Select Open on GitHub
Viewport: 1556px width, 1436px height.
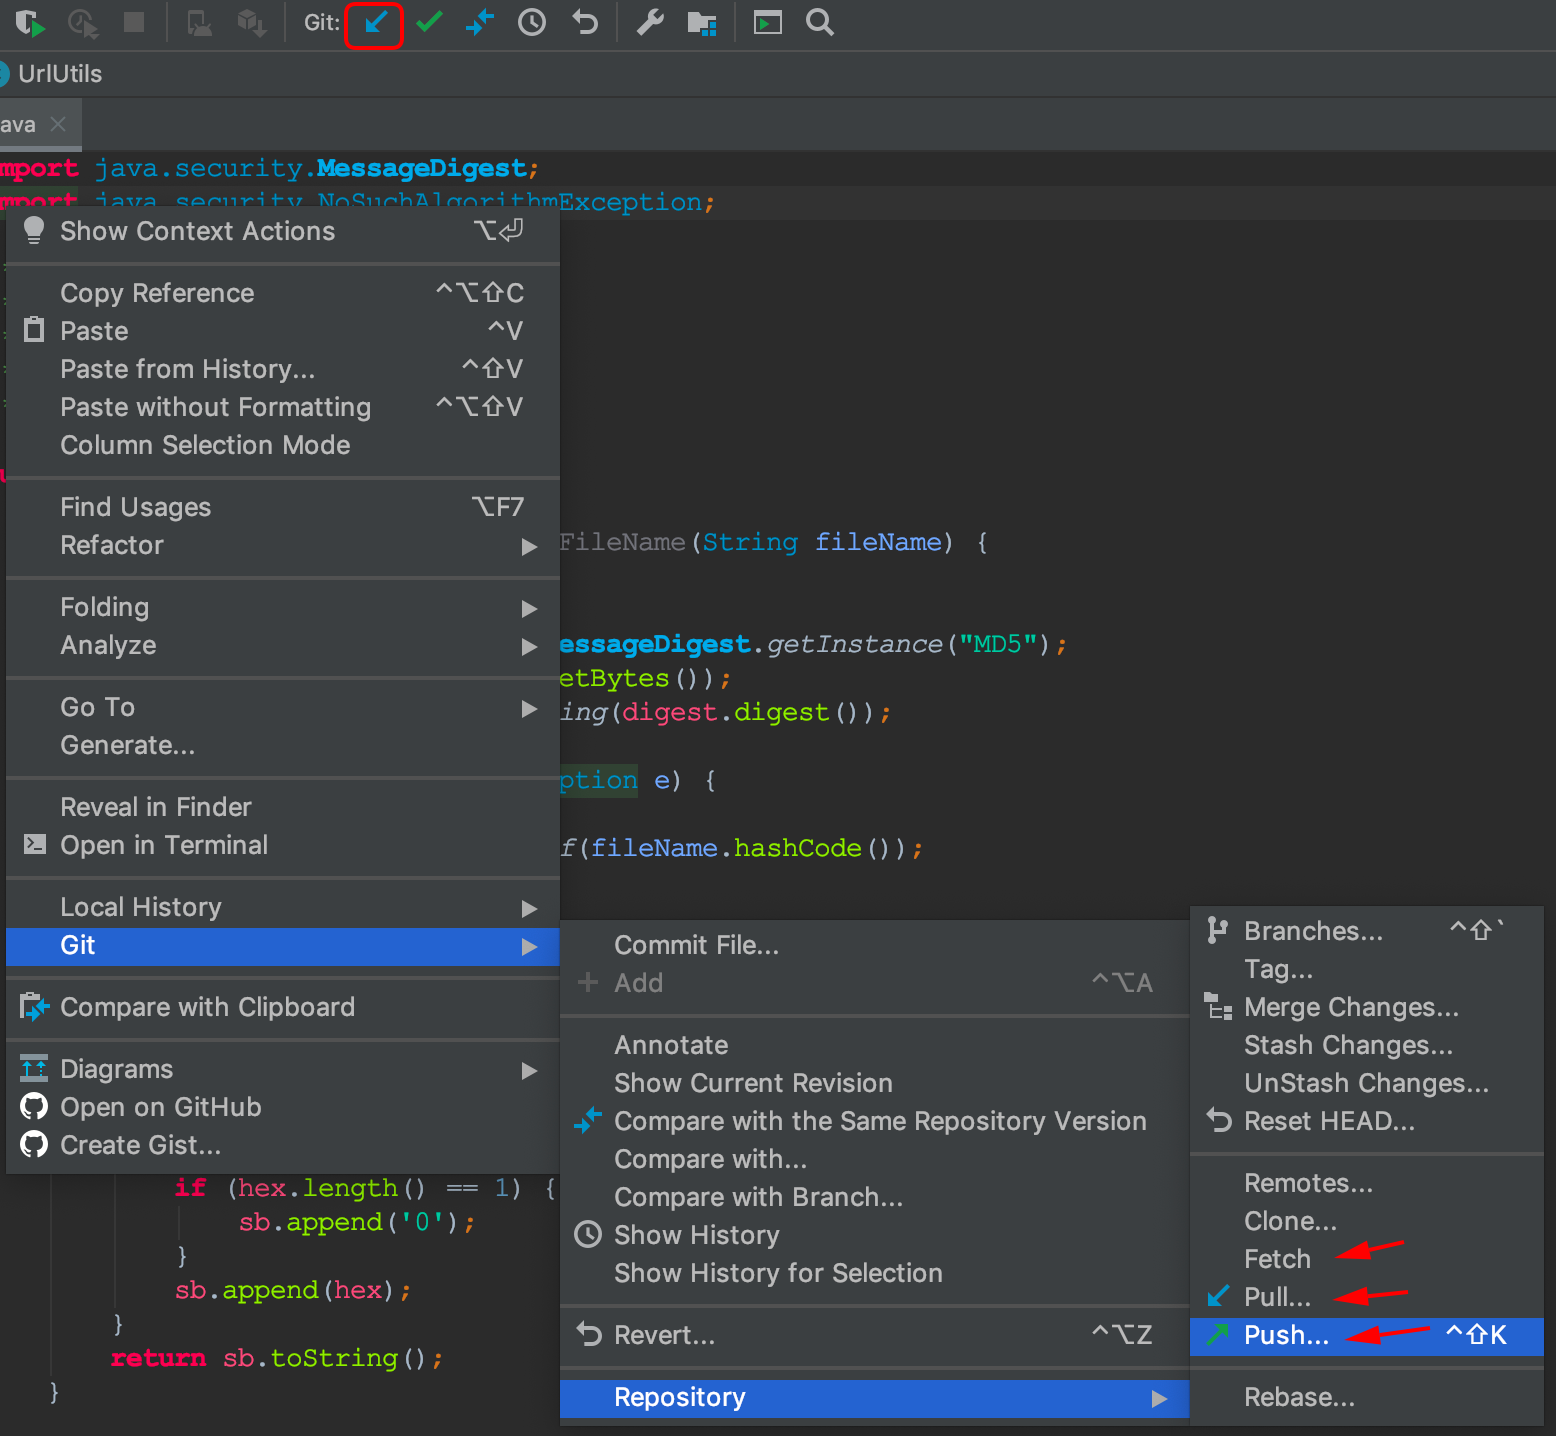point(283,1107)
